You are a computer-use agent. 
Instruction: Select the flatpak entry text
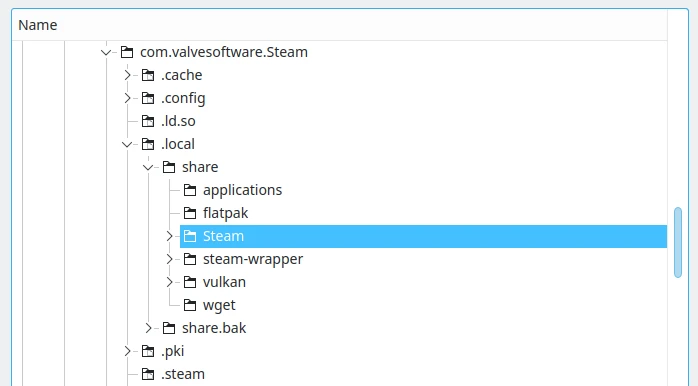(226, 213)
